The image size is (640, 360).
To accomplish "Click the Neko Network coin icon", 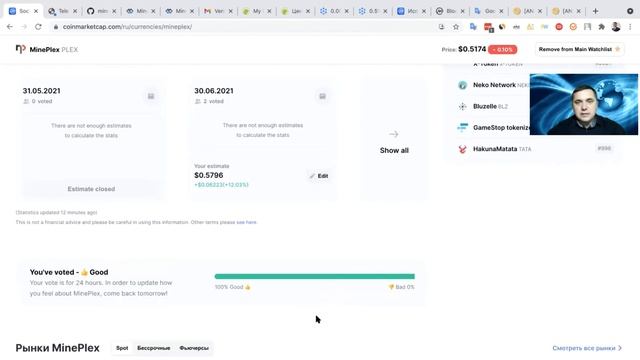I will (x=462, y=85).
